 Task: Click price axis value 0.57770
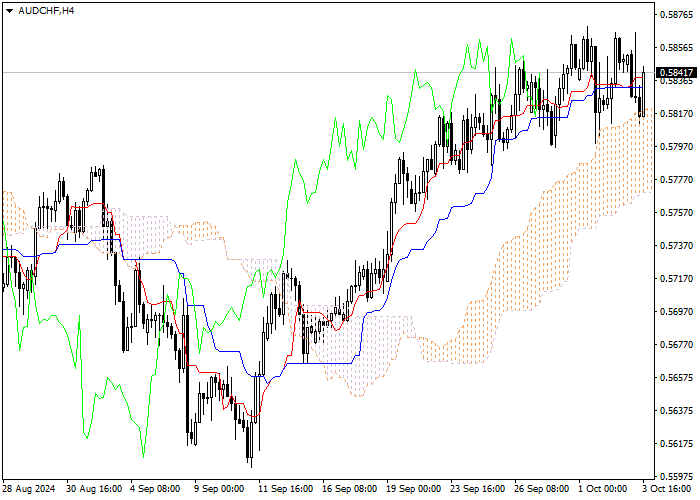677,180
